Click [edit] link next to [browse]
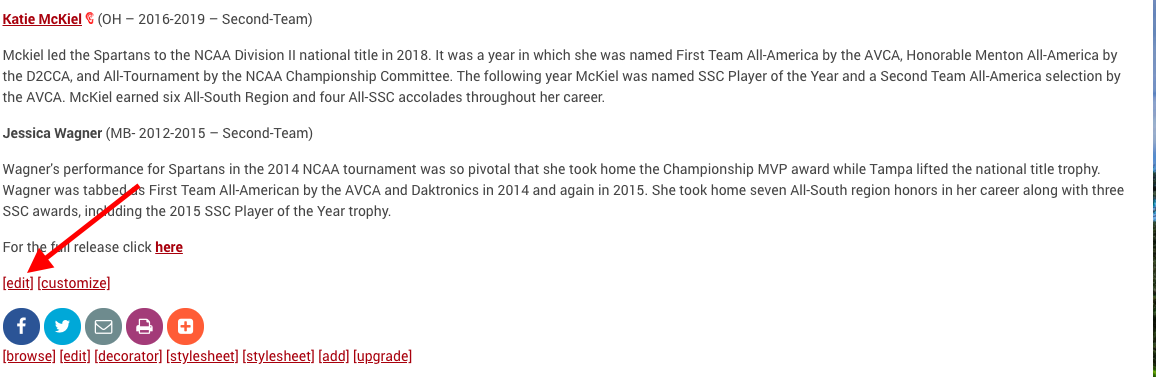The height and width of the screenshot is (377, 1156). tap(75, 356)
